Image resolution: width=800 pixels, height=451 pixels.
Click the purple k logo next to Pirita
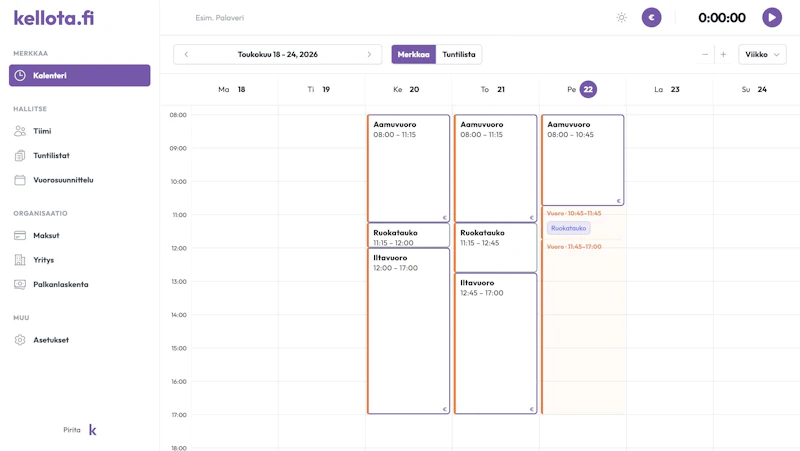[92, 430]
